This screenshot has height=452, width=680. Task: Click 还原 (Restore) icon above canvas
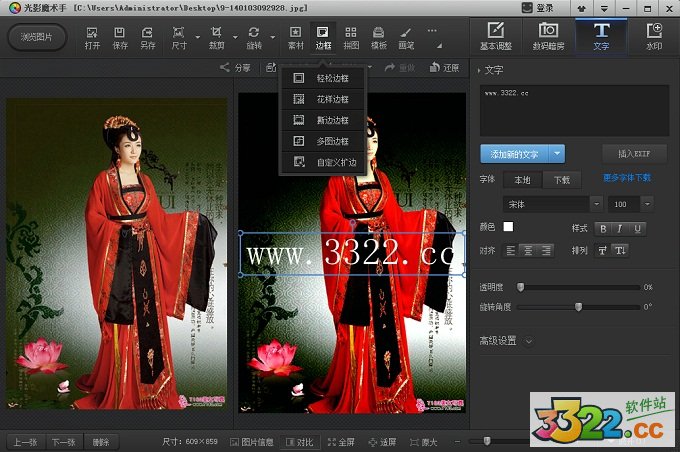[444, 68]
